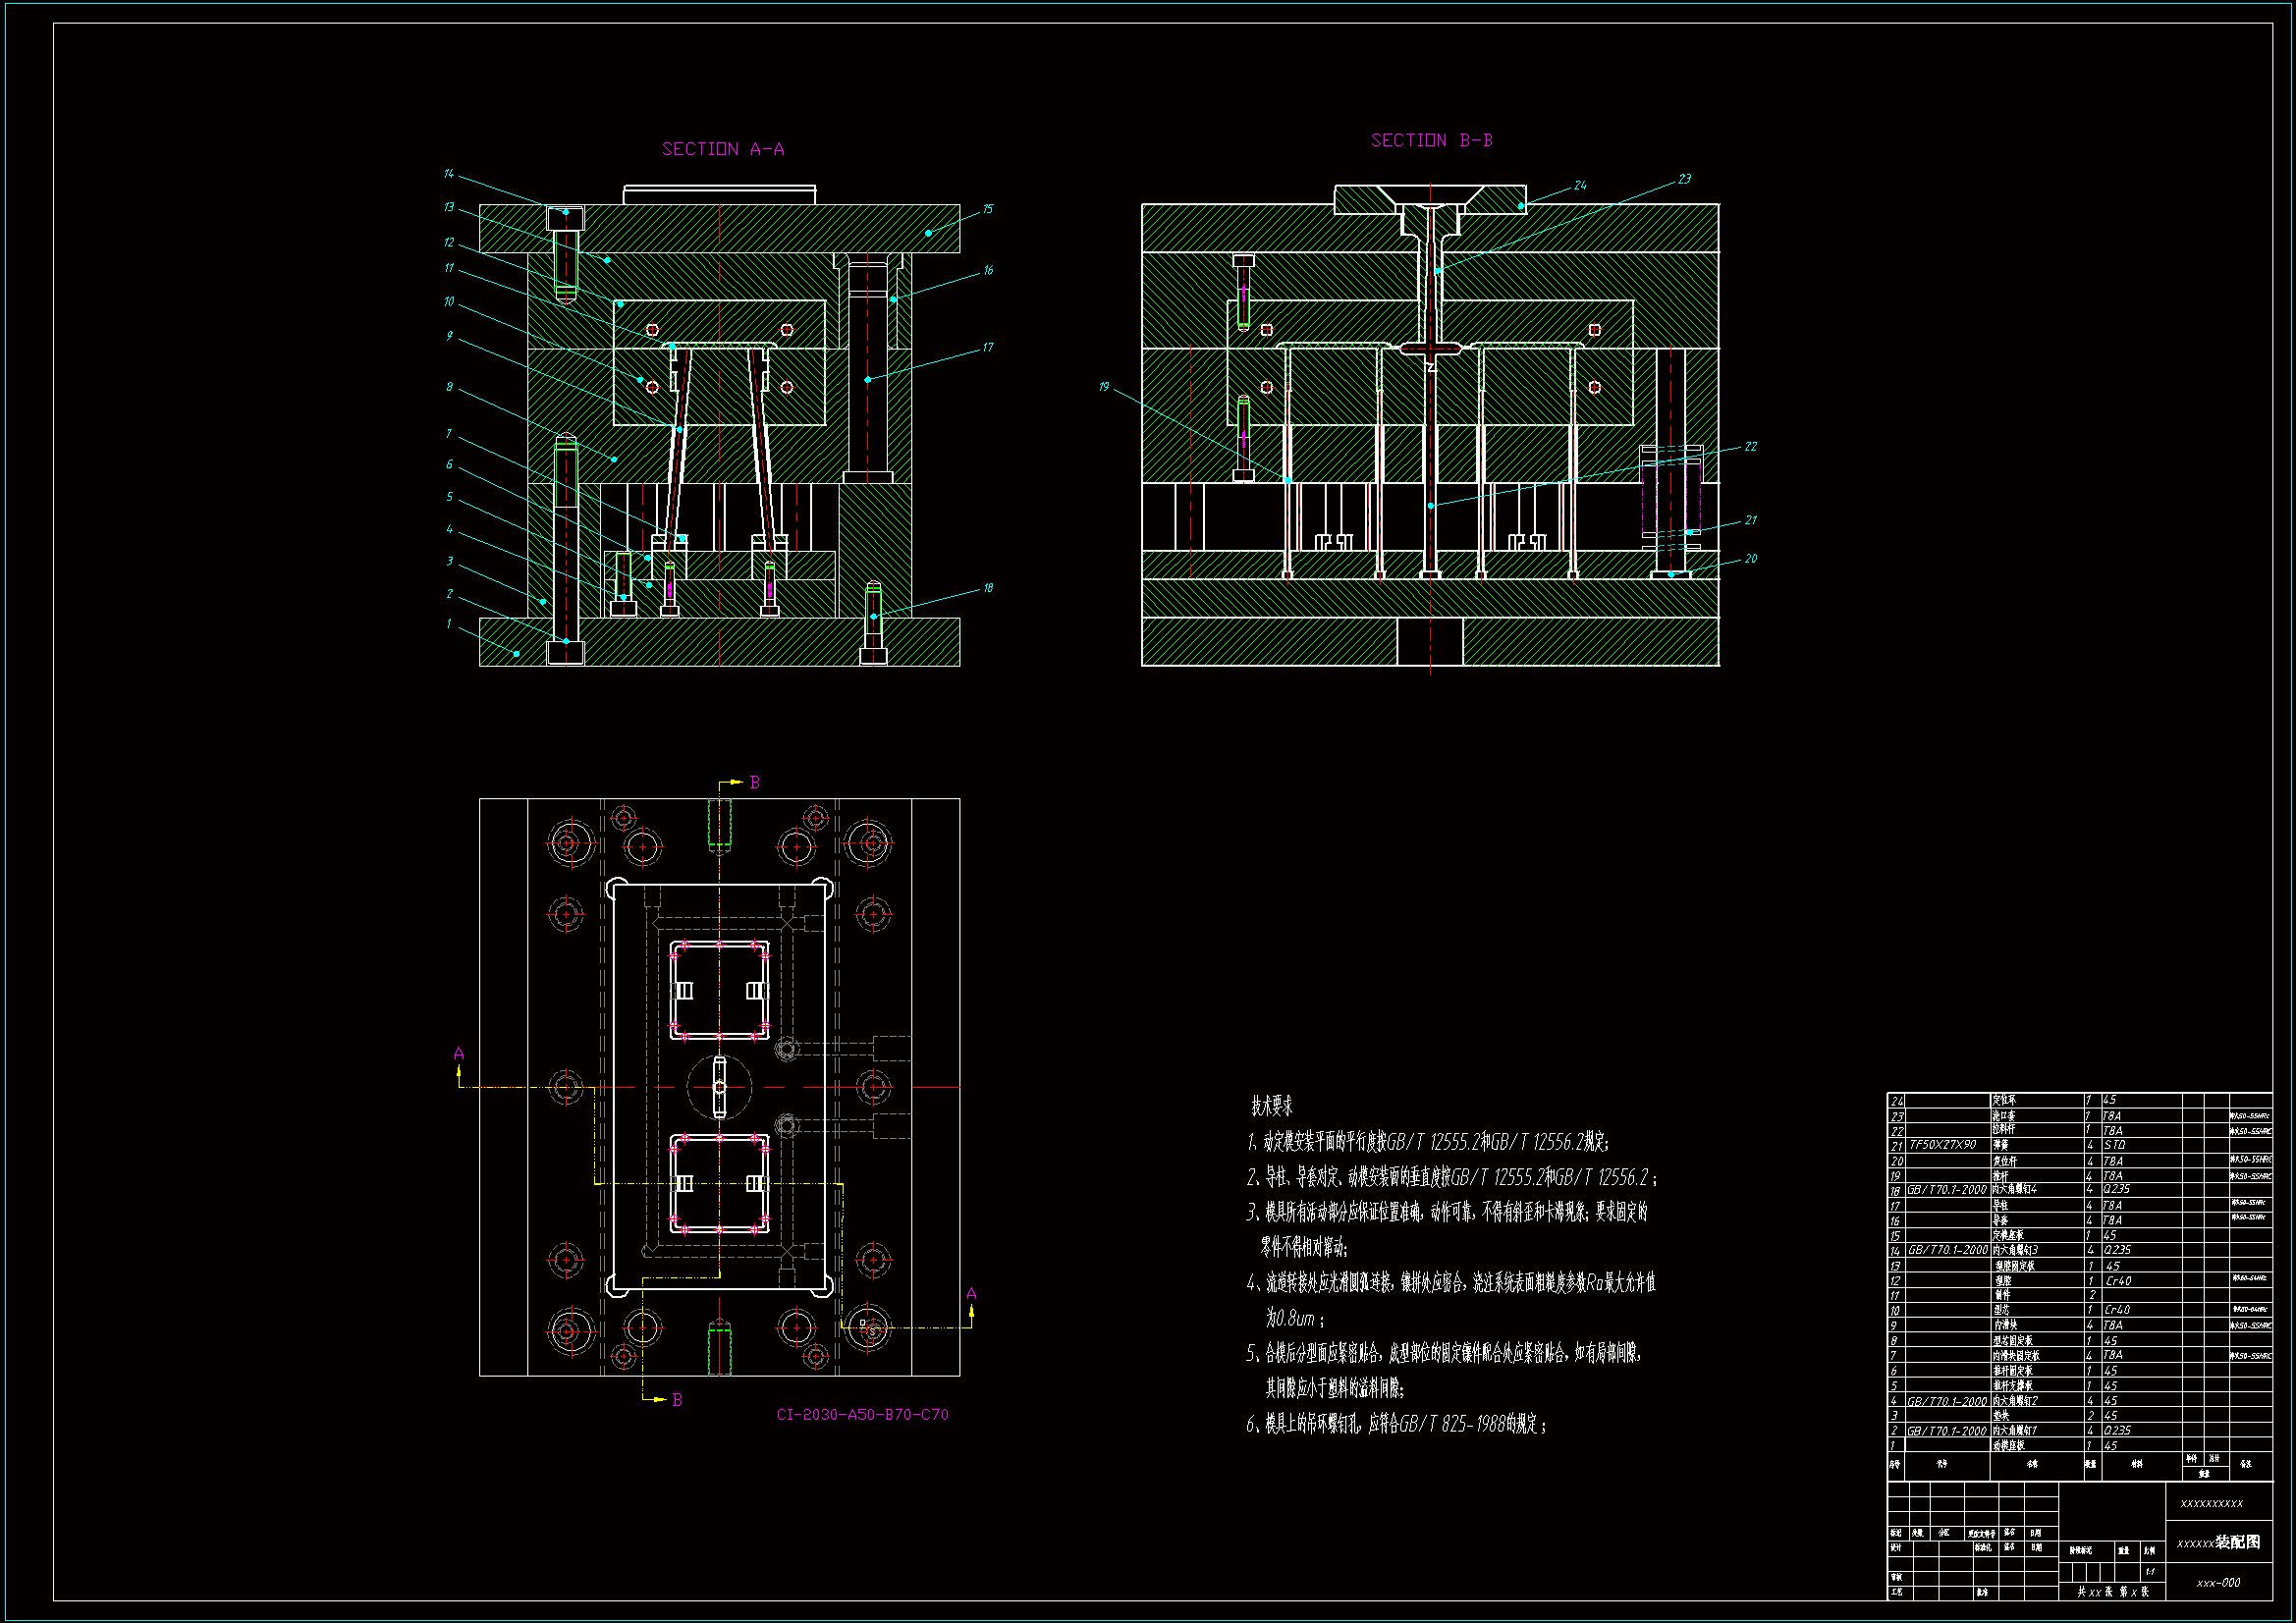Click technical requirement line 6 about GB/T 825-1988
Screen dimensions: 2296x1623
1396,1424
